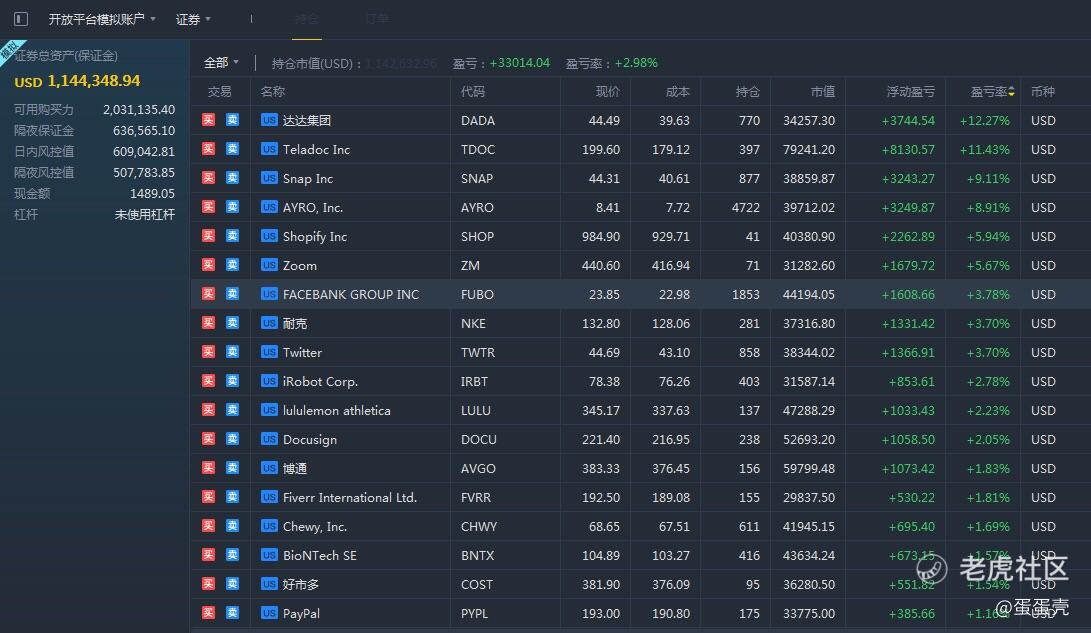Click the 持仓 quantity column header
The image size is (1091, 633).
pos(748,91)
